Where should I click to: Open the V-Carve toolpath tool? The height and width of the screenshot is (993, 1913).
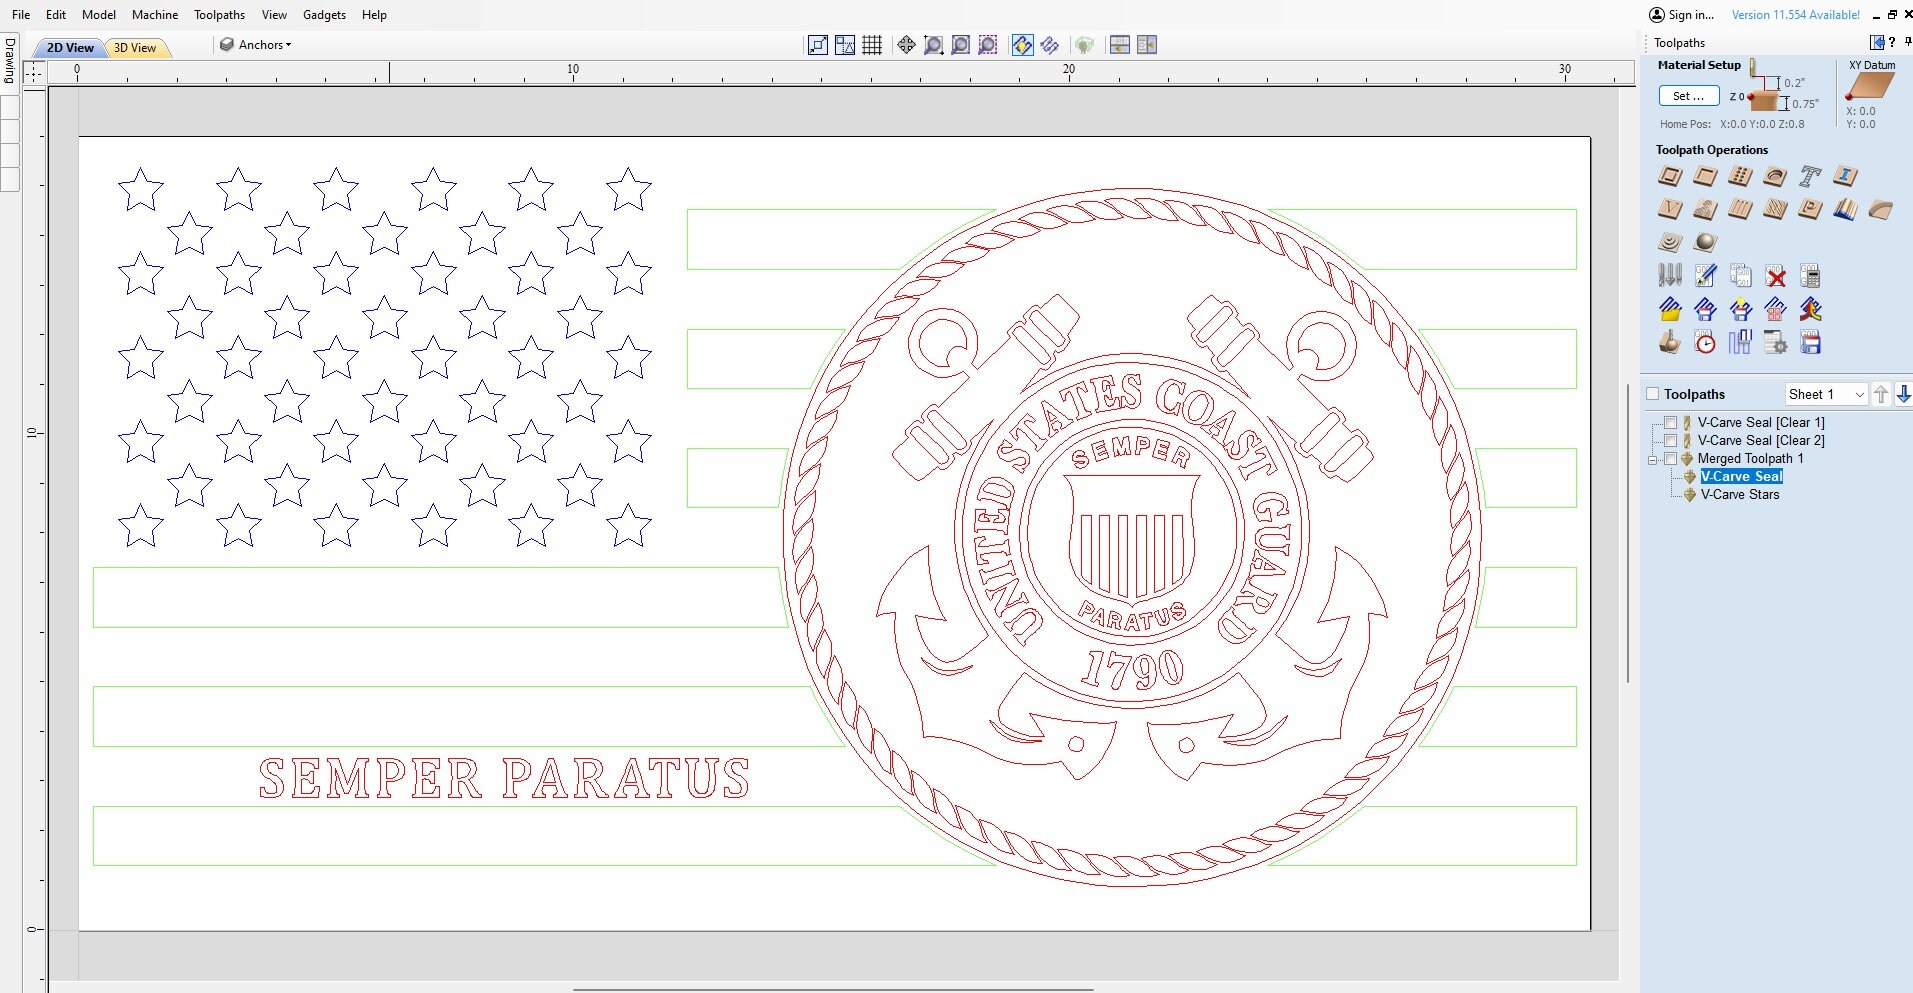1669,209
